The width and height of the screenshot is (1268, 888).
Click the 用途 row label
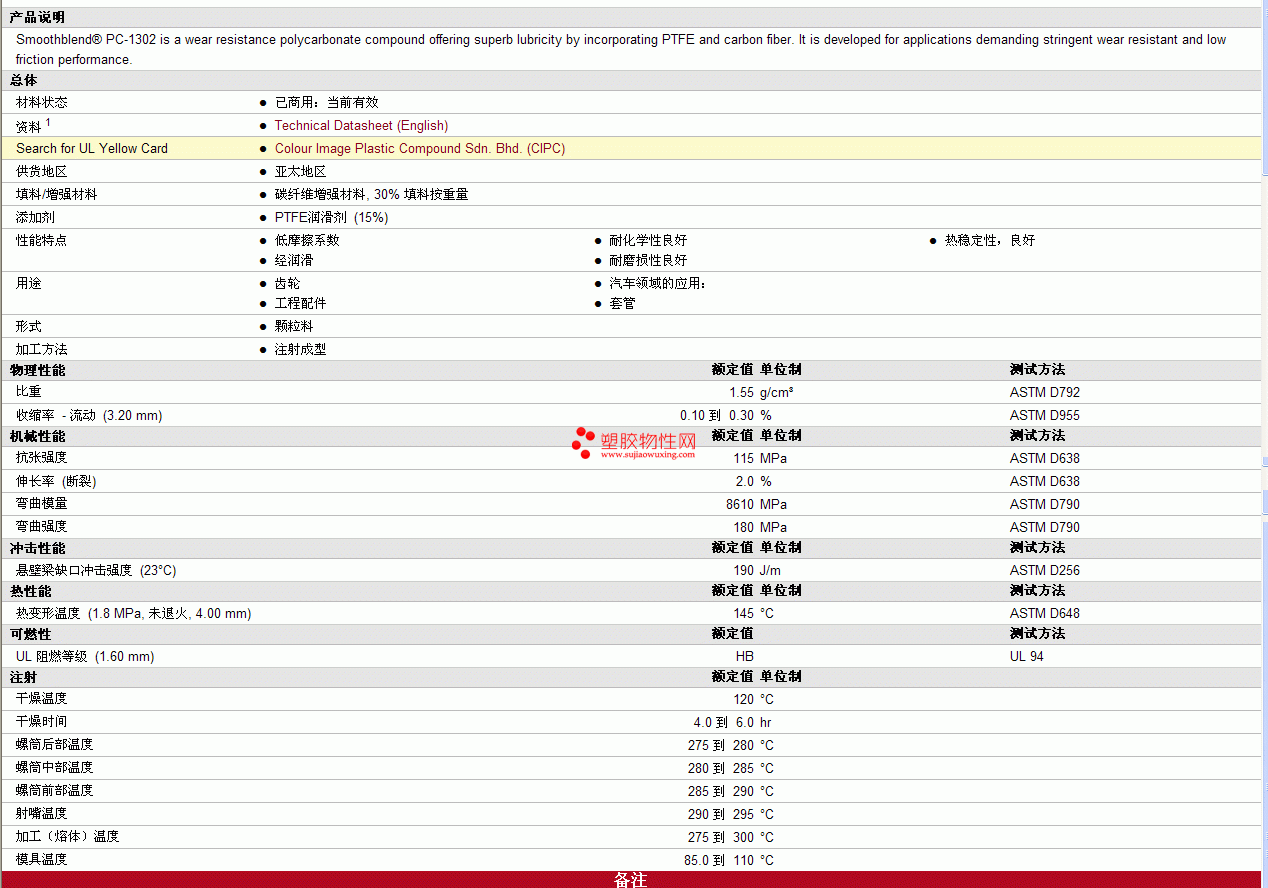pos(29,283)
